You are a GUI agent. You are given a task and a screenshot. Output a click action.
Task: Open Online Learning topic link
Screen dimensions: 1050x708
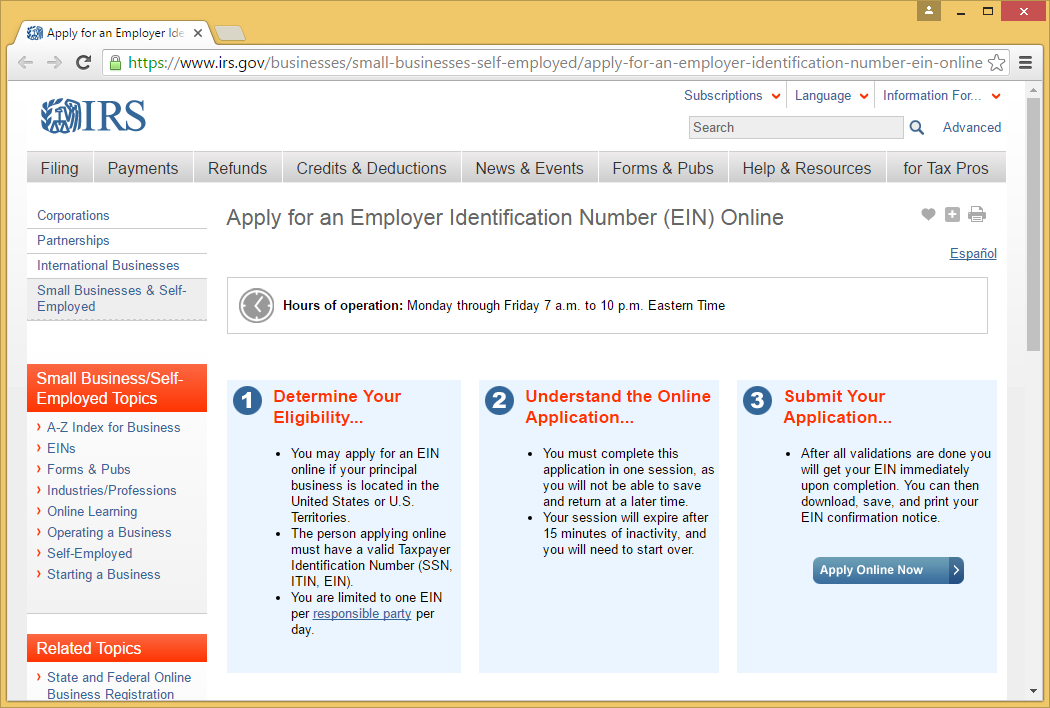point(92,512)
